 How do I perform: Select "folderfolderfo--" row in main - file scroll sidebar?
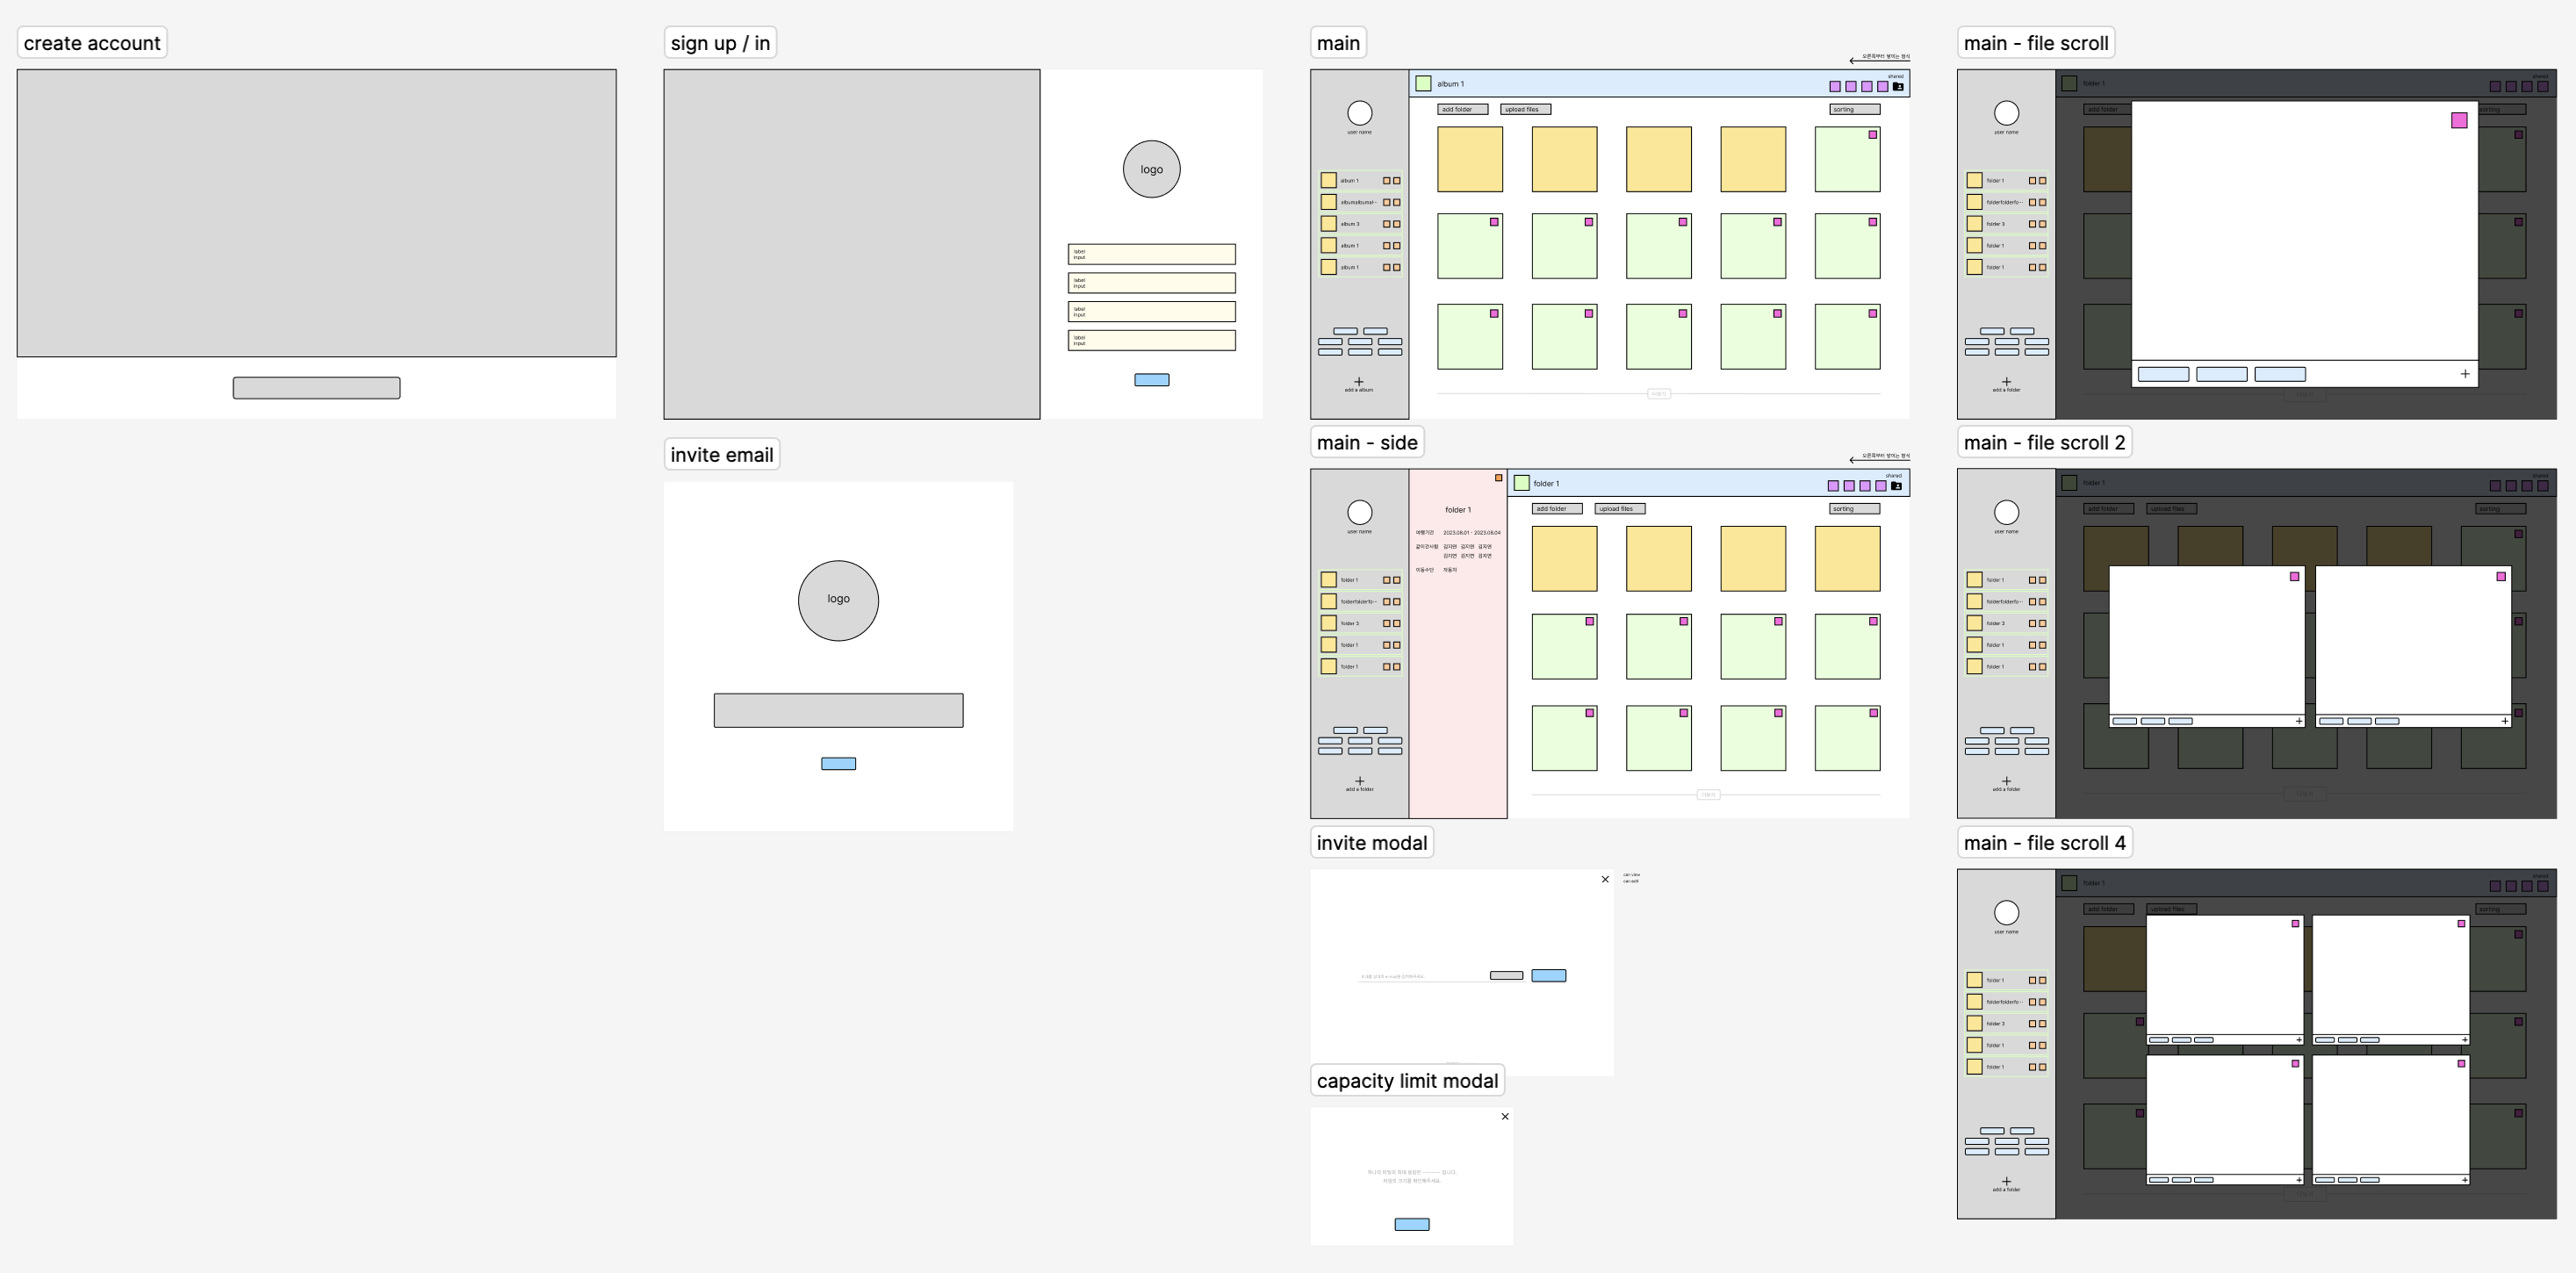2007,202
